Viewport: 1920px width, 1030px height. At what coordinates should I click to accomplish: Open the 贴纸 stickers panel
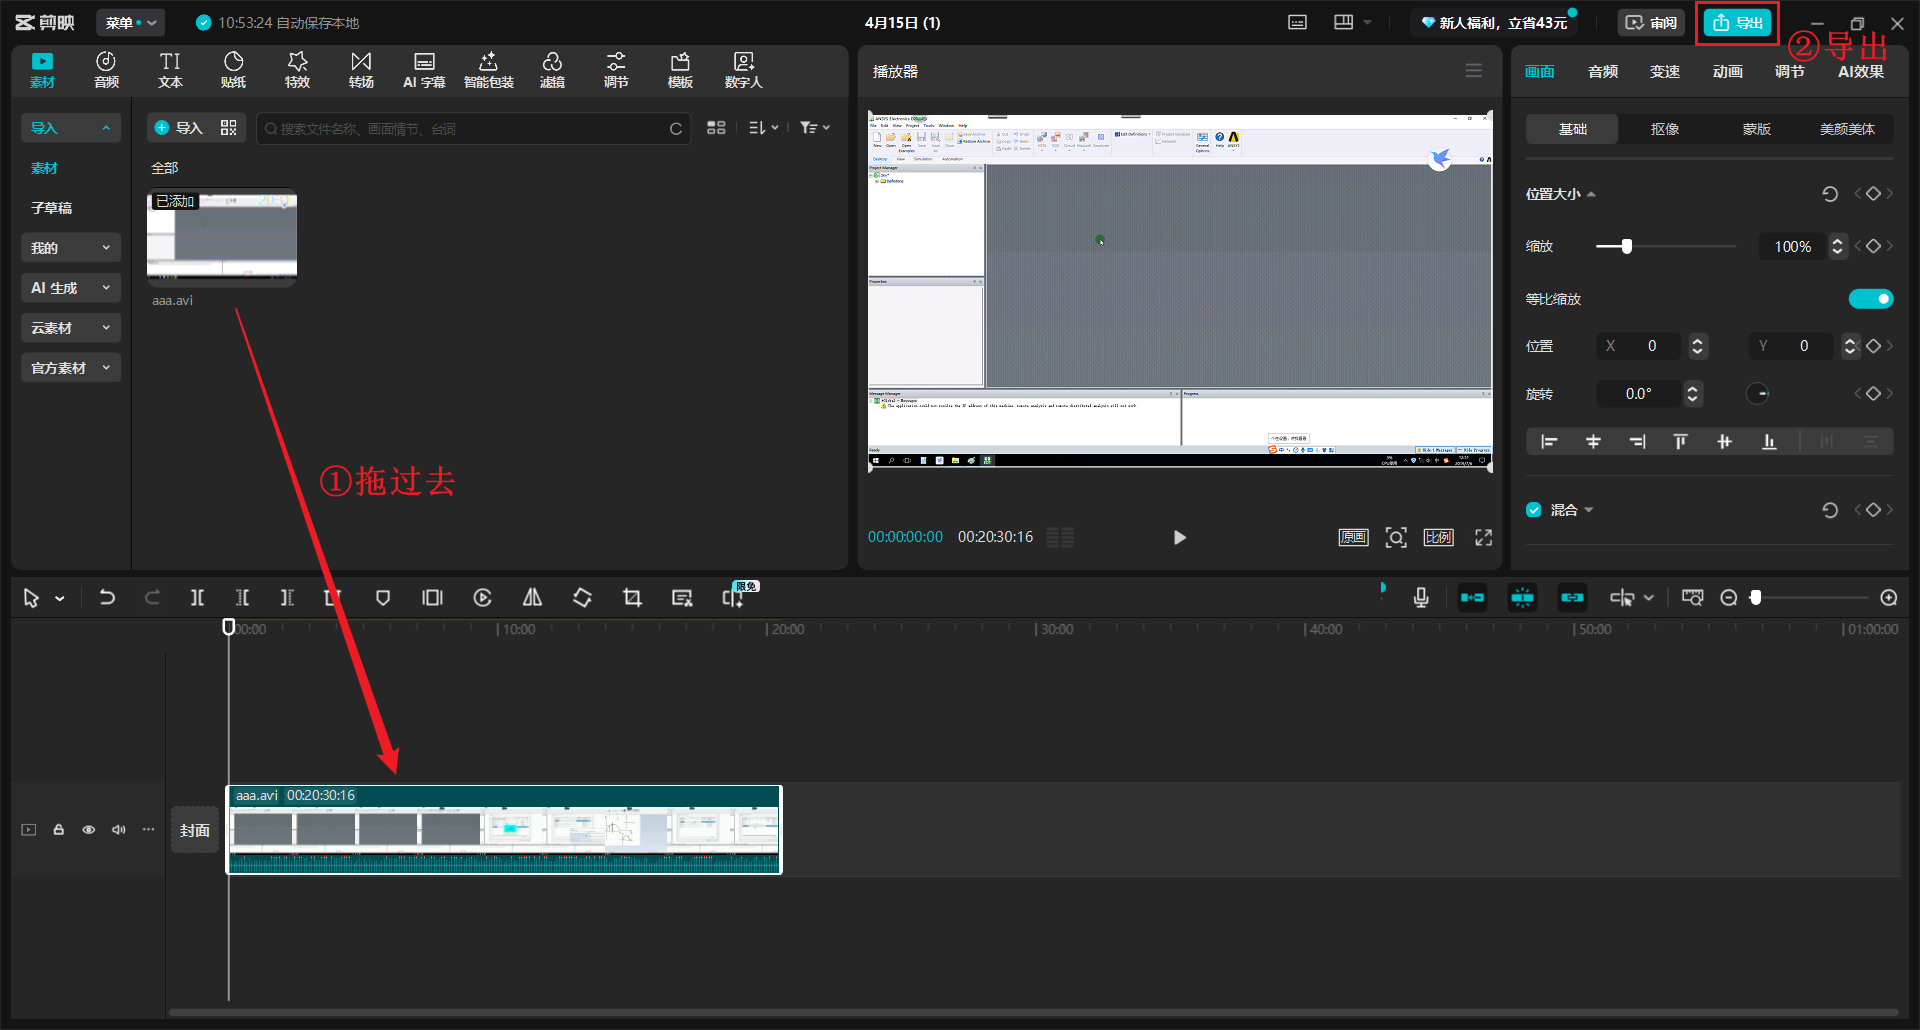[233, 70]
